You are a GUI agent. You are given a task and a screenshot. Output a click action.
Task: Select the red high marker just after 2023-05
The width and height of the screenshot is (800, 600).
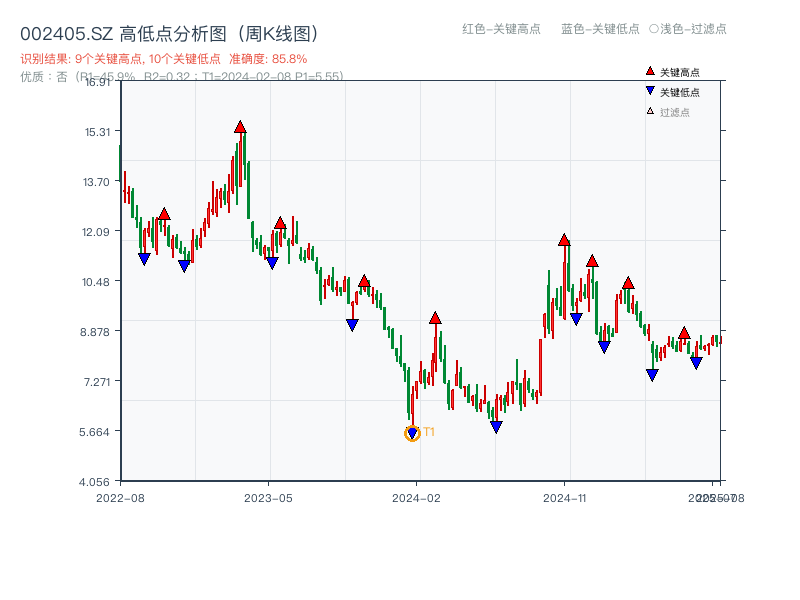click(x=280, y=223)
